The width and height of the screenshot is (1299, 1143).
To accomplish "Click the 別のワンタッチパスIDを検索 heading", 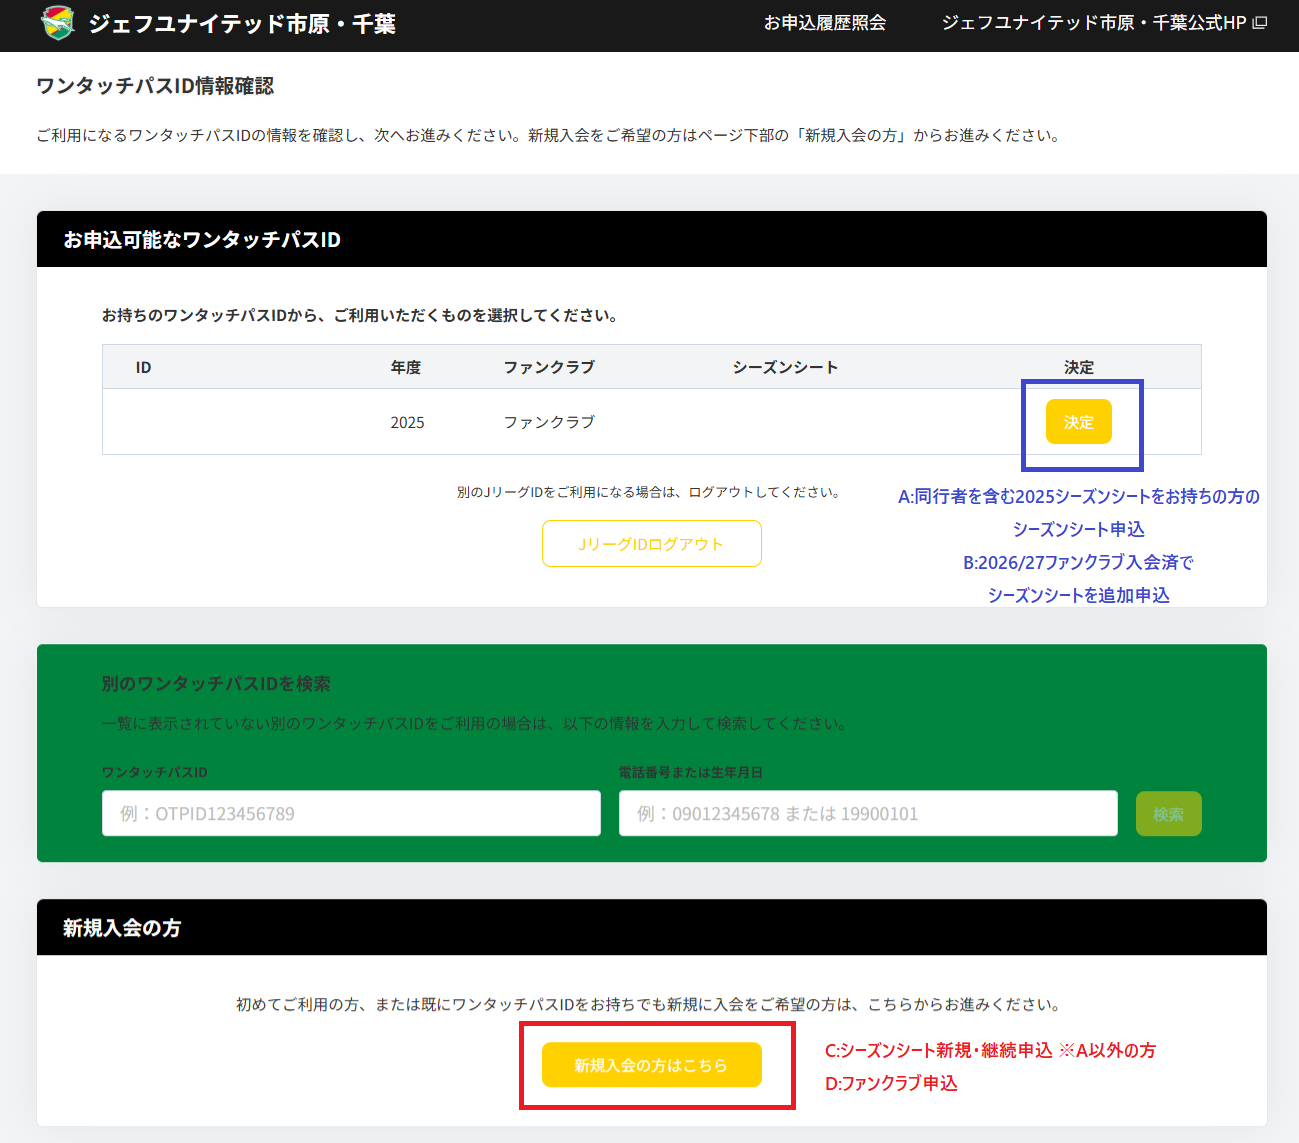I will (216, 684).
